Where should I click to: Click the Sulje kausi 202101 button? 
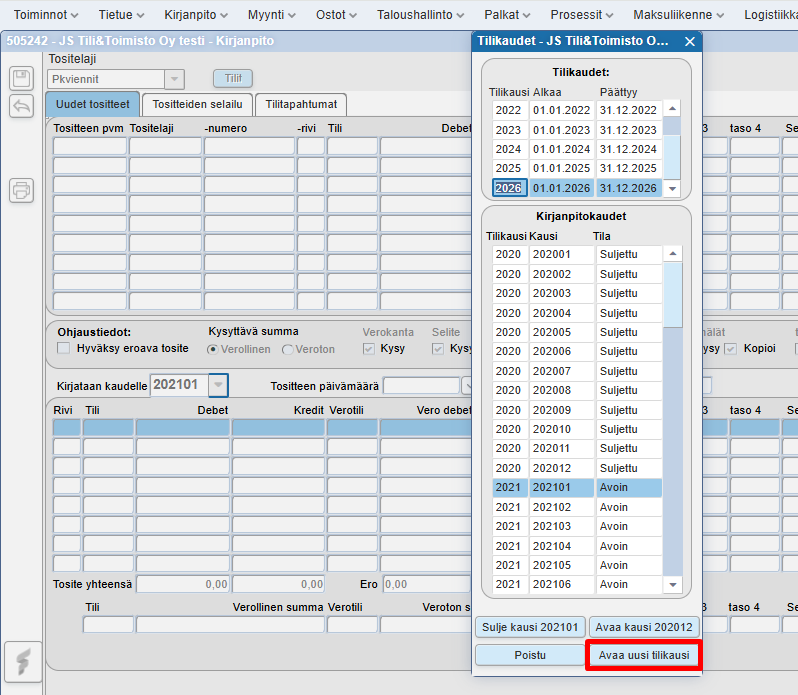pos(529,627)
